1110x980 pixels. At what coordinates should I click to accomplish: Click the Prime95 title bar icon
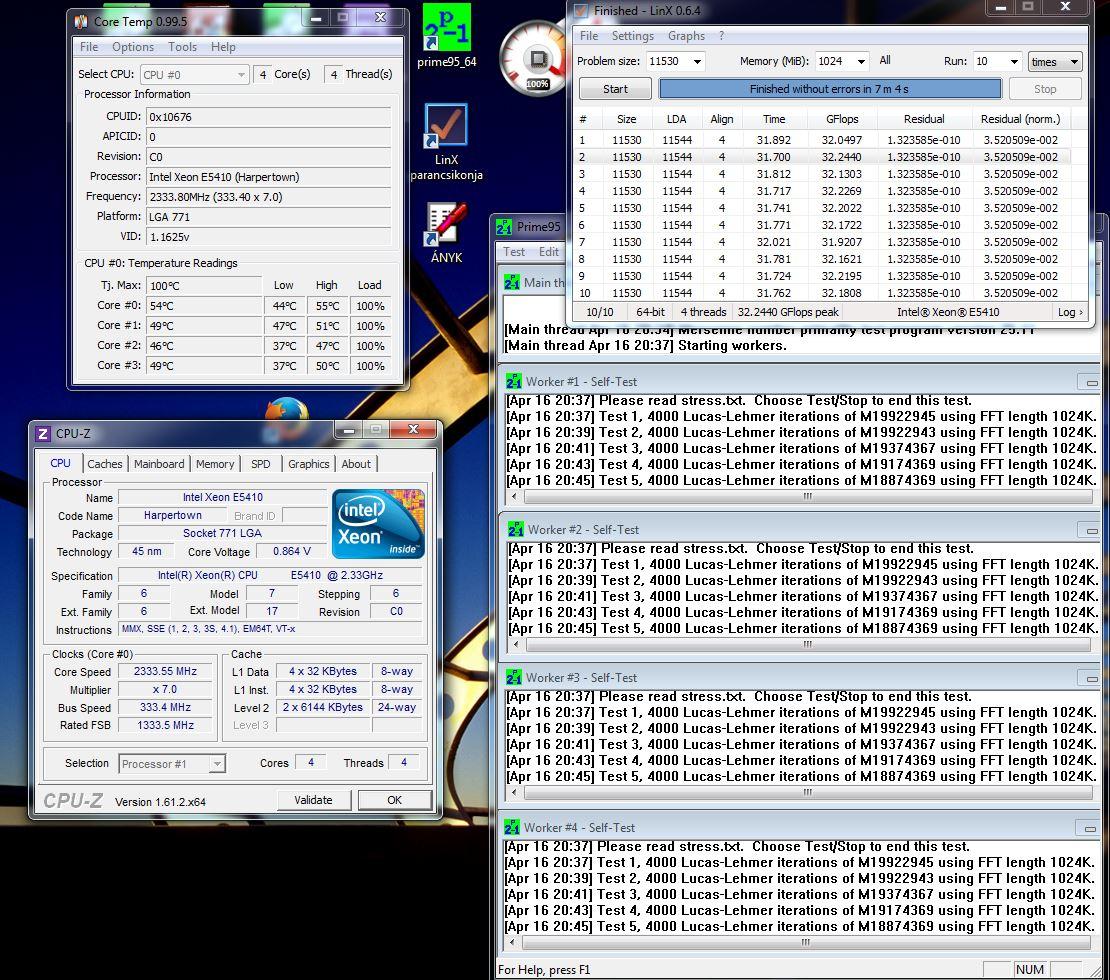[504, 227]
